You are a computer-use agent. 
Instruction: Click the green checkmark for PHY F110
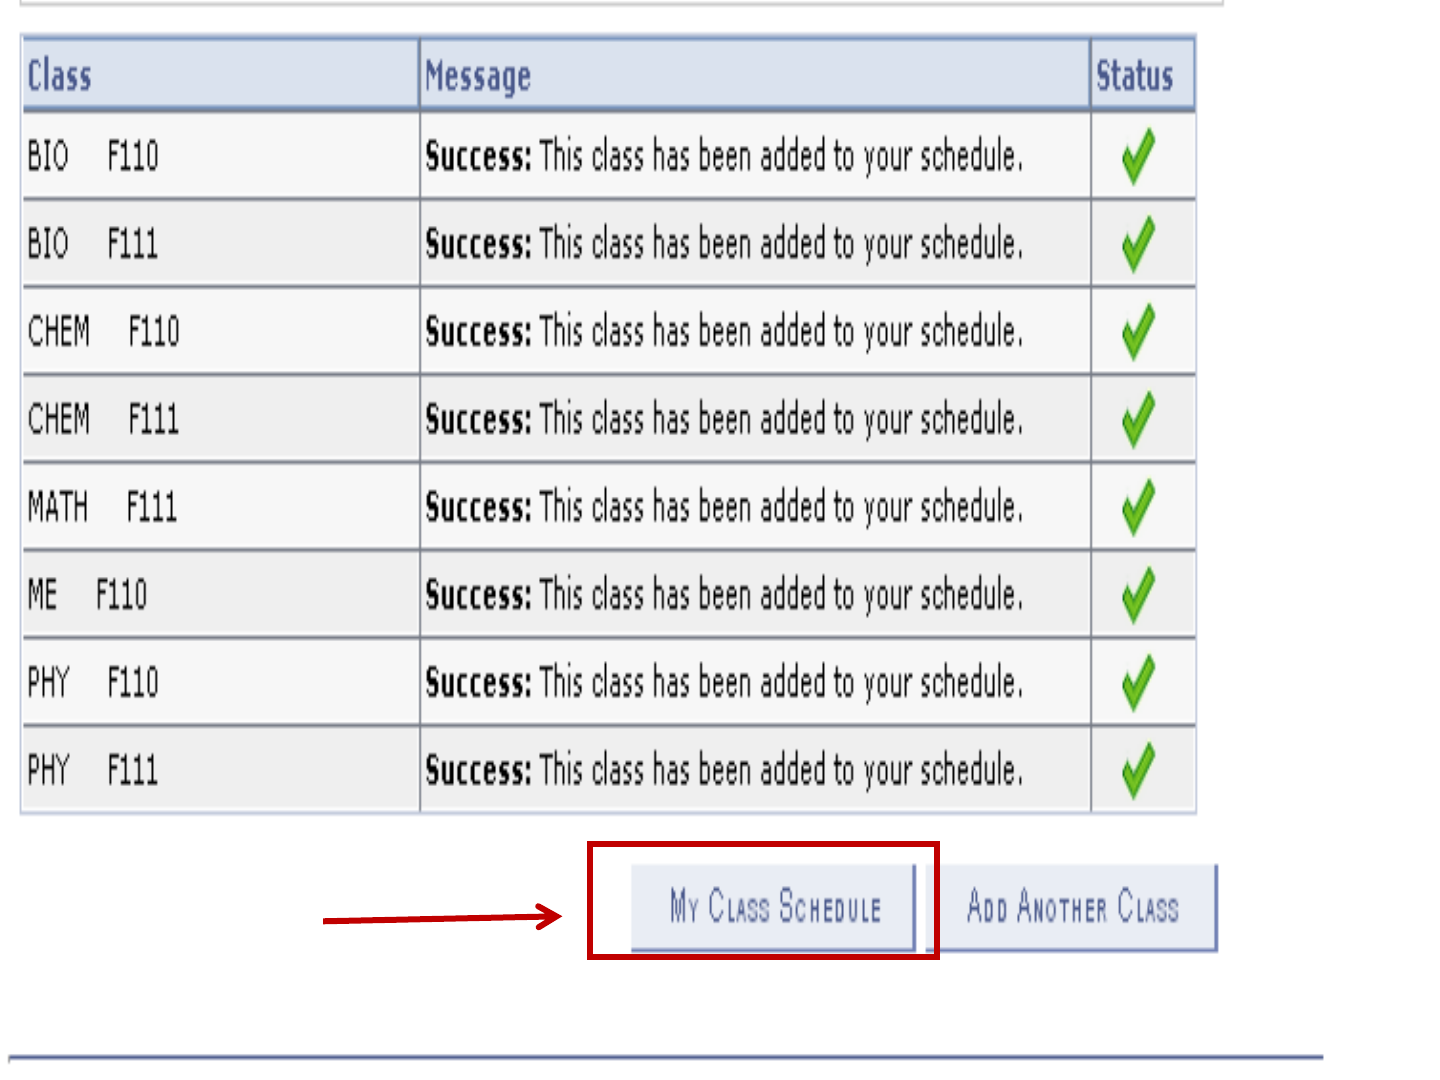click(1138, 683)
